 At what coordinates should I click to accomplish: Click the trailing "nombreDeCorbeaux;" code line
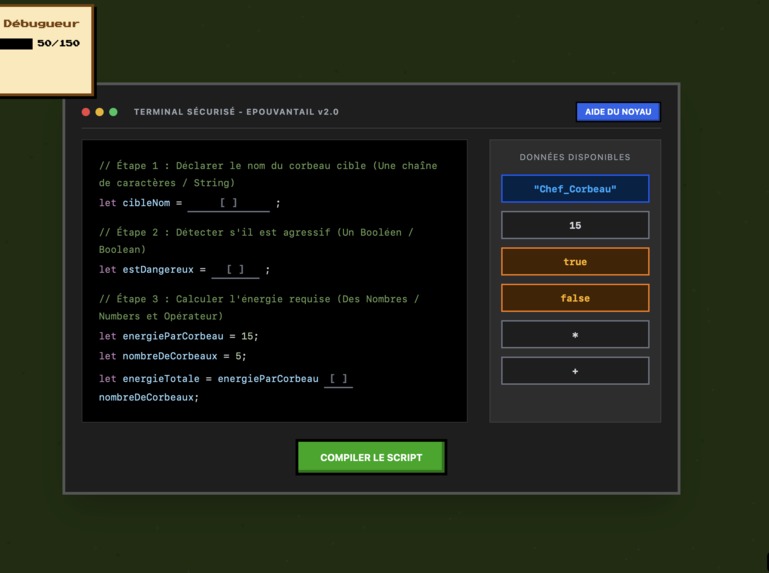149,397
